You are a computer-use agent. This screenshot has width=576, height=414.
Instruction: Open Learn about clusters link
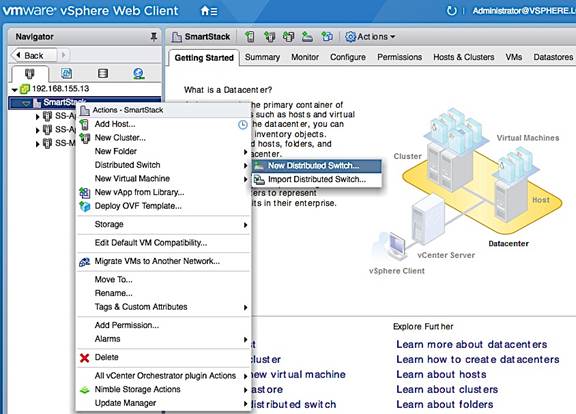(x=447, y=390)
